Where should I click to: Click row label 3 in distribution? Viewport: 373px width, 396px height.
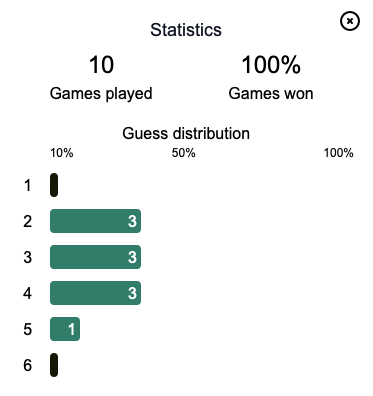[x=28, y=257]
